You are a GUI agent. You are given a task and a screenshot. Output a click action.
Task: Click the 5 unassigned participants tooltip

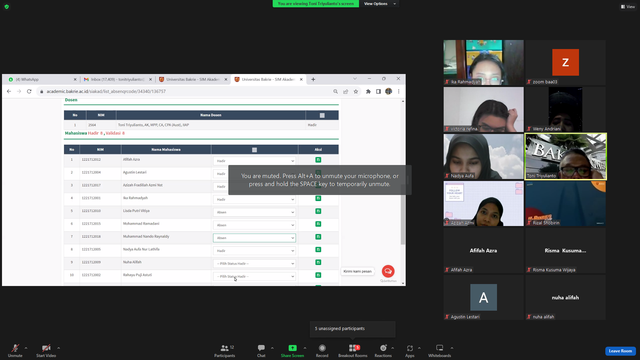tap(353, 329)
